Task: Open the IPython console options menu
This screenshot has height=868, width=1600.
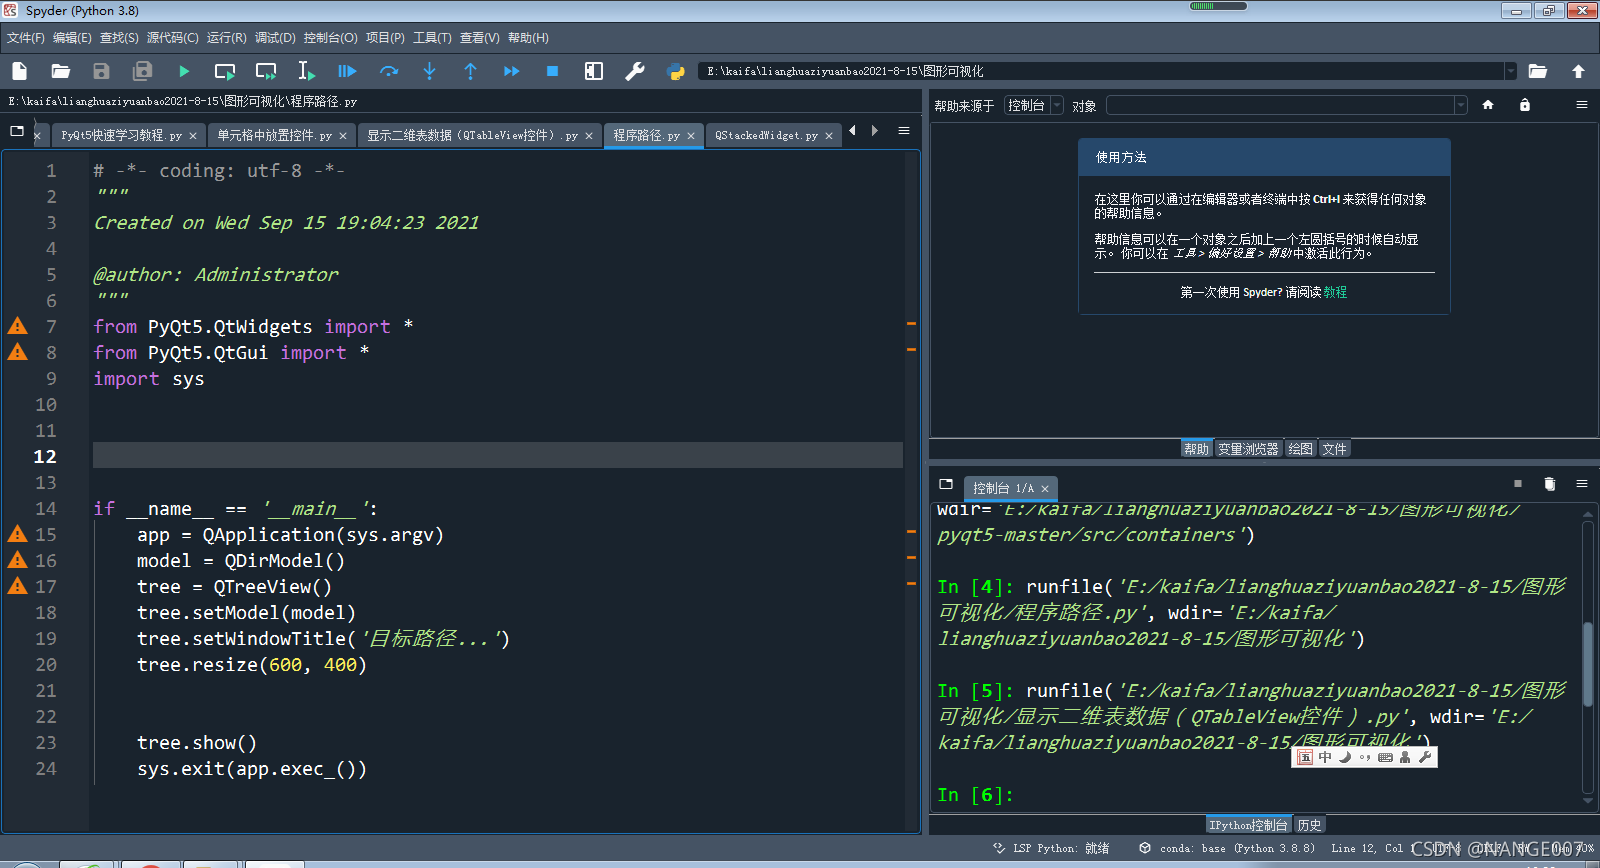Action: click(1582, 484)
